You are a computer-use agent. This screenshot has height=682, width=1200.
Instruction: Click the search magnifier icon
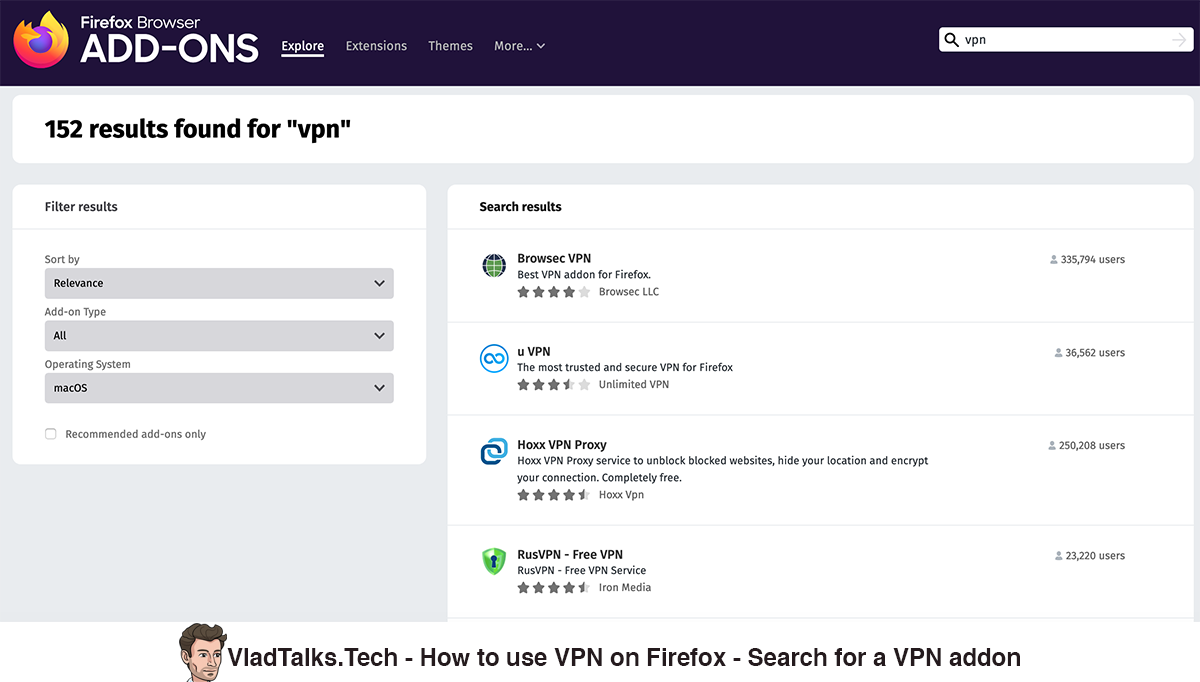[x=952, y=40]
